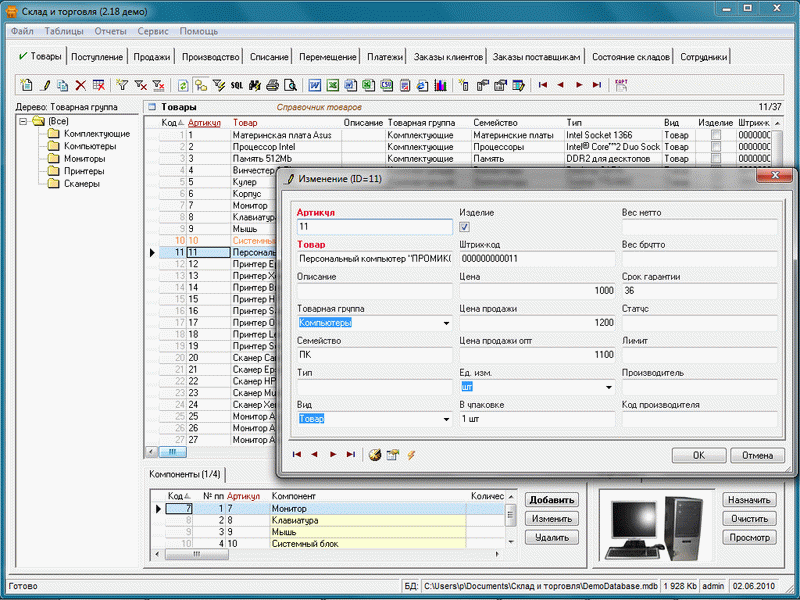Viewport: 800px width, 600px height.
Task: Click the lightning bolt icon in dialog
Action: pyautogui.click(x=410, y=455)
